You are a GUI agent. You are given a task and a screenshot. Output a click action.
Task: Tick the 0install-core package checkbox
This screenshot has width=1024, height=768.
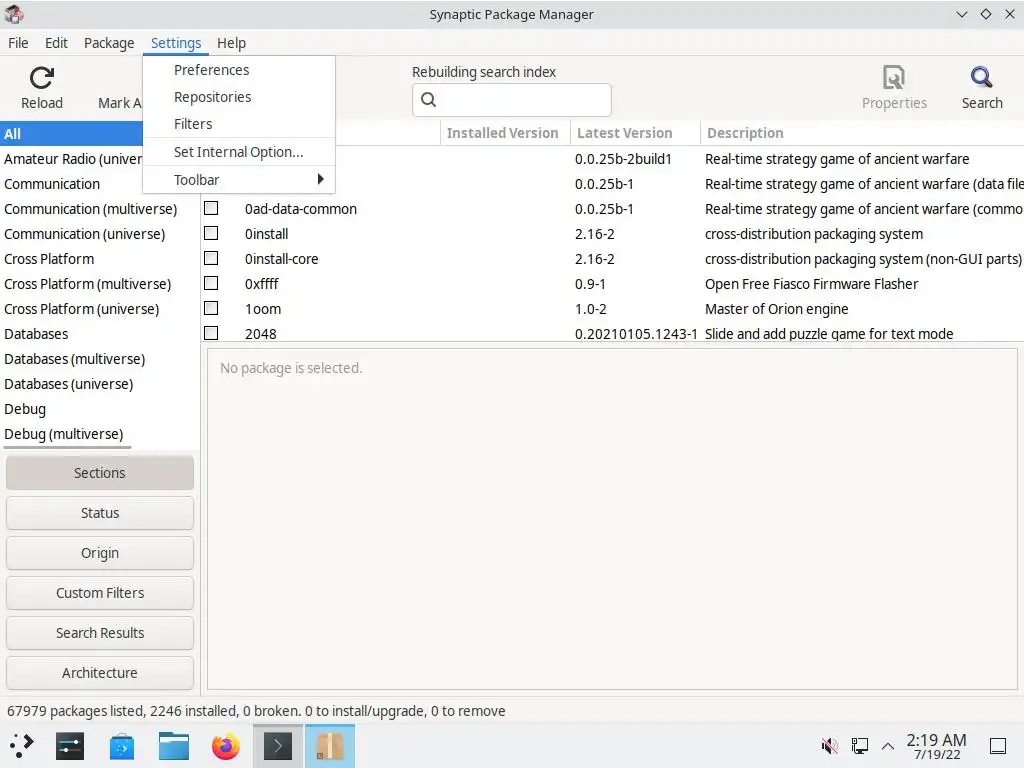pyautogui.click(x=211, y=258)
